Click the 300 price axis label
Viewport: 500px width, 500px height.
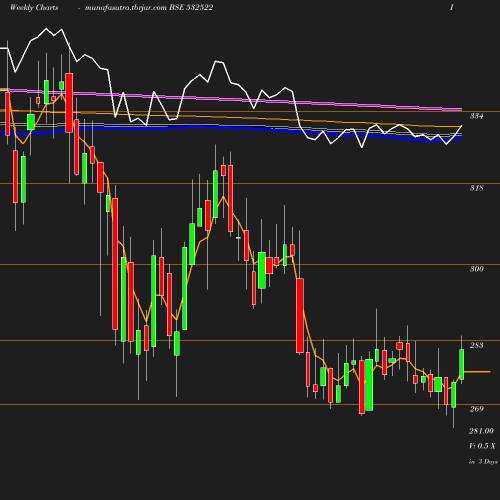[x=476, y=269]
